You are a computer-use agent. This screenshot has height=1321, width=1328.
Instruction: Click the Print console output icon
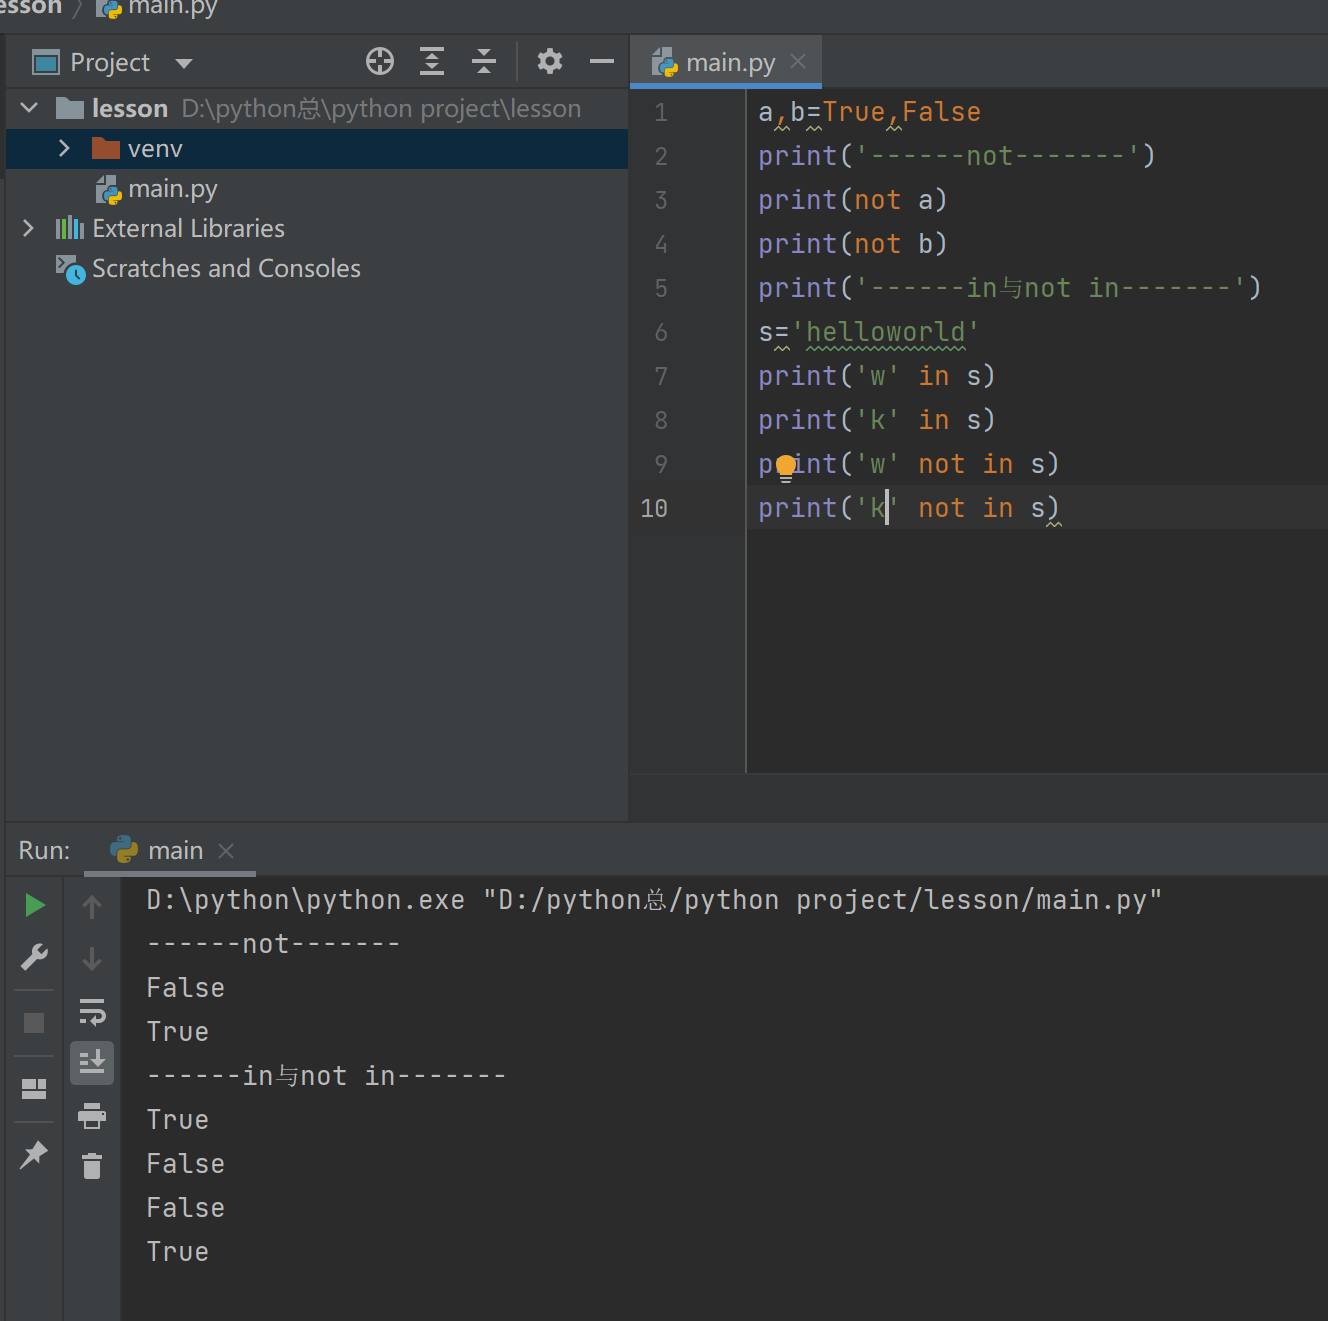click(92, 1115)
